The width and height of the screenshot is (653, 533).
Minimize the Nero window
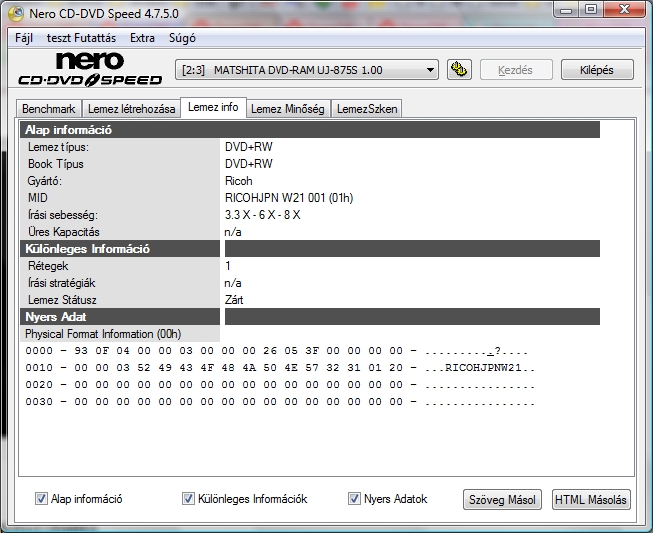click(566, 10)
